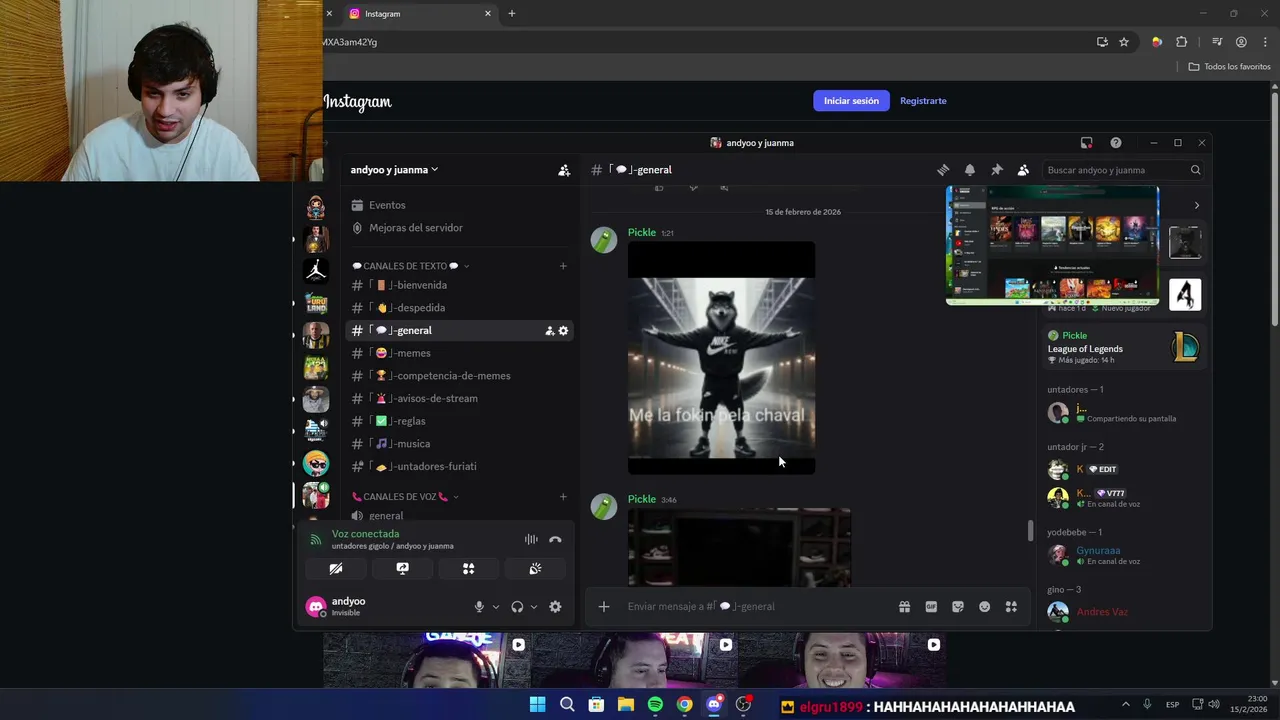Open microphone input options arrow
1280x720 pixels.
click(495, 607)
